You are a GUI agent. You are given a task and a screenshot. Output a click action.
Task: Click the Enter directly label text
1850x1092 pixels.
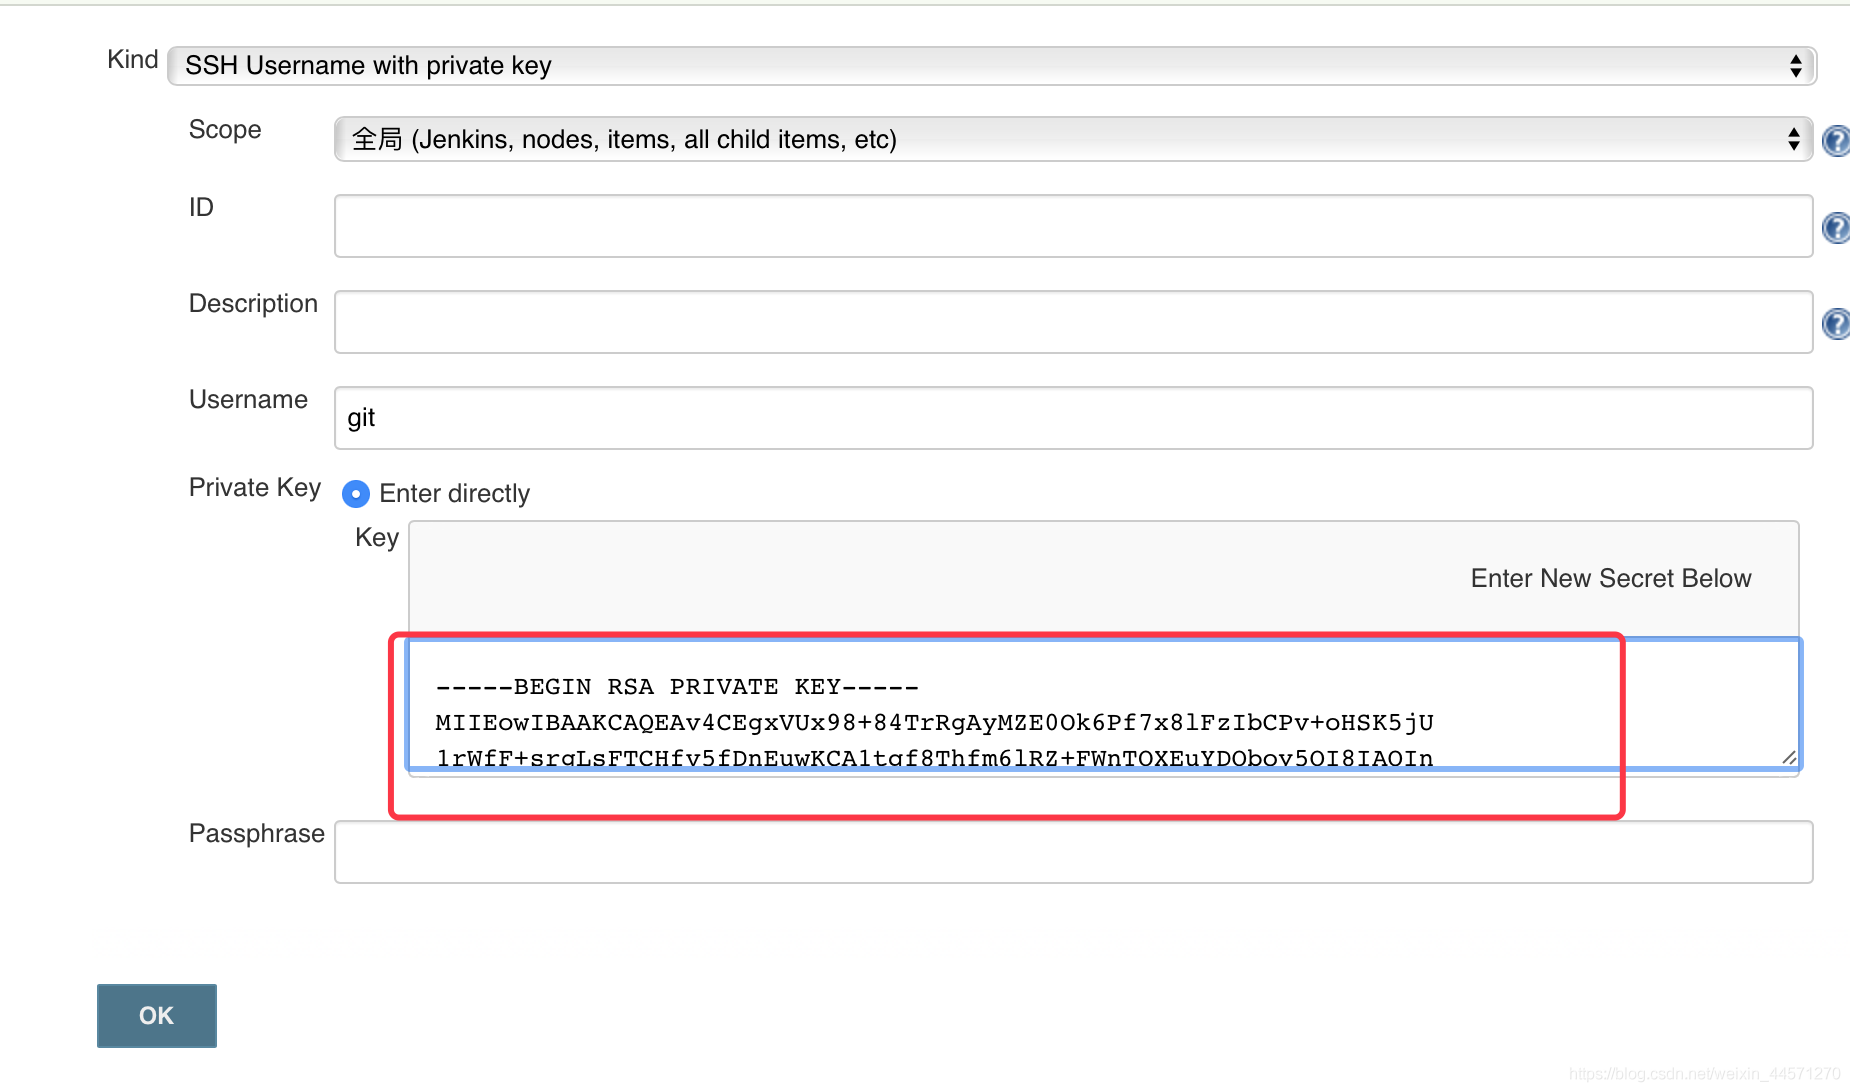tap(454, 494)
